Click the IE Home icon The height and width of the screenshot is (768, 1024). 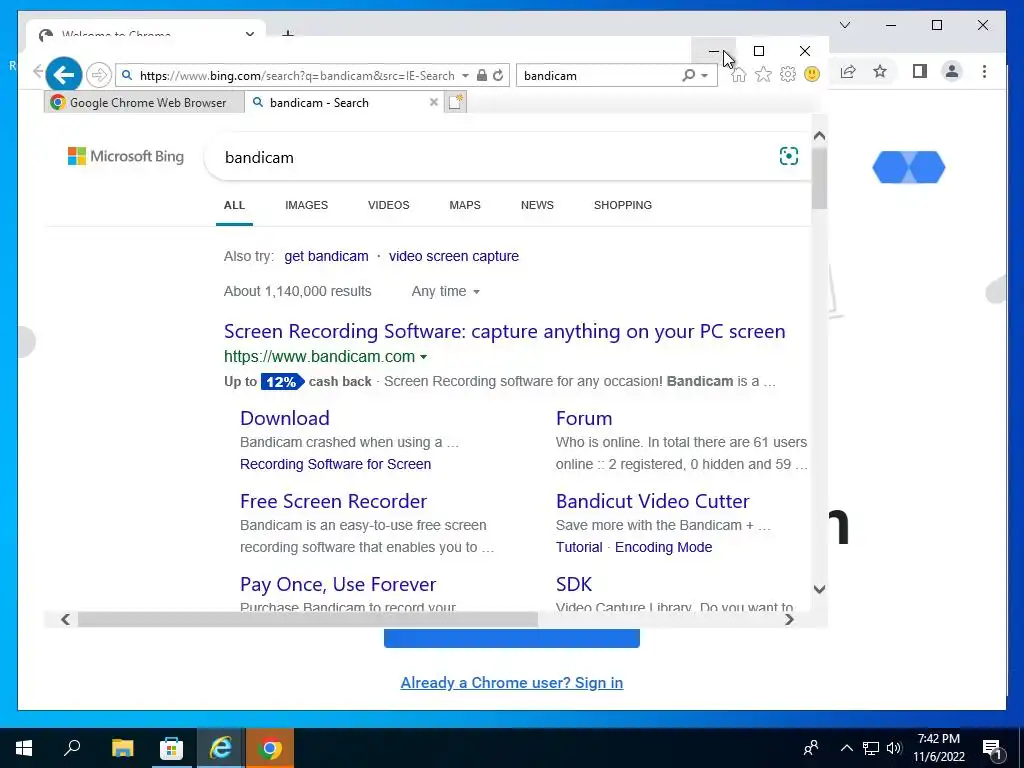coord(739,74)
